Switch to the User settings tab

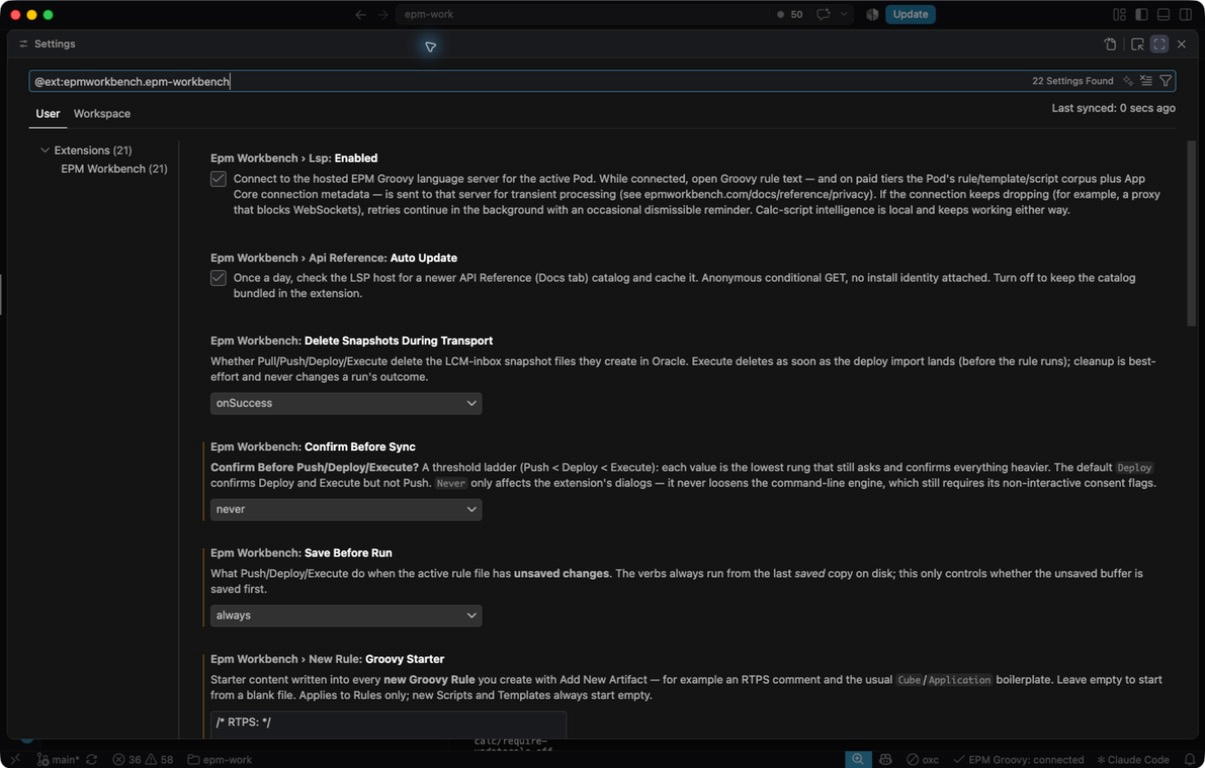click(48, 114)
